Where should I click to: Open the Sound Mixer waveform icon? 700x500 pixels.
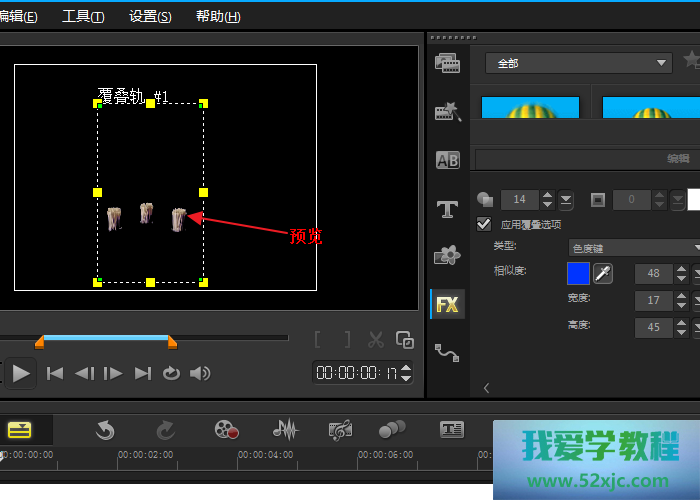pyautogui.click(x=286, y=430)
